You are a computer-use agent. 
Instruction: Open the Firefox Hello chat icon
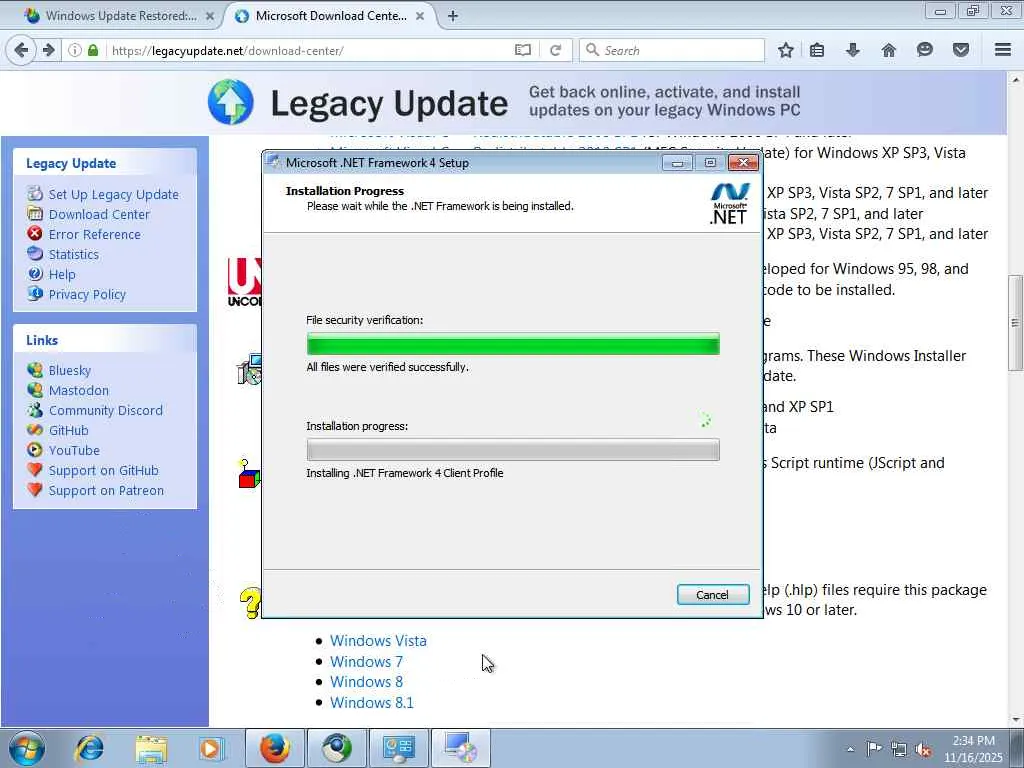[x=924, y=50]
